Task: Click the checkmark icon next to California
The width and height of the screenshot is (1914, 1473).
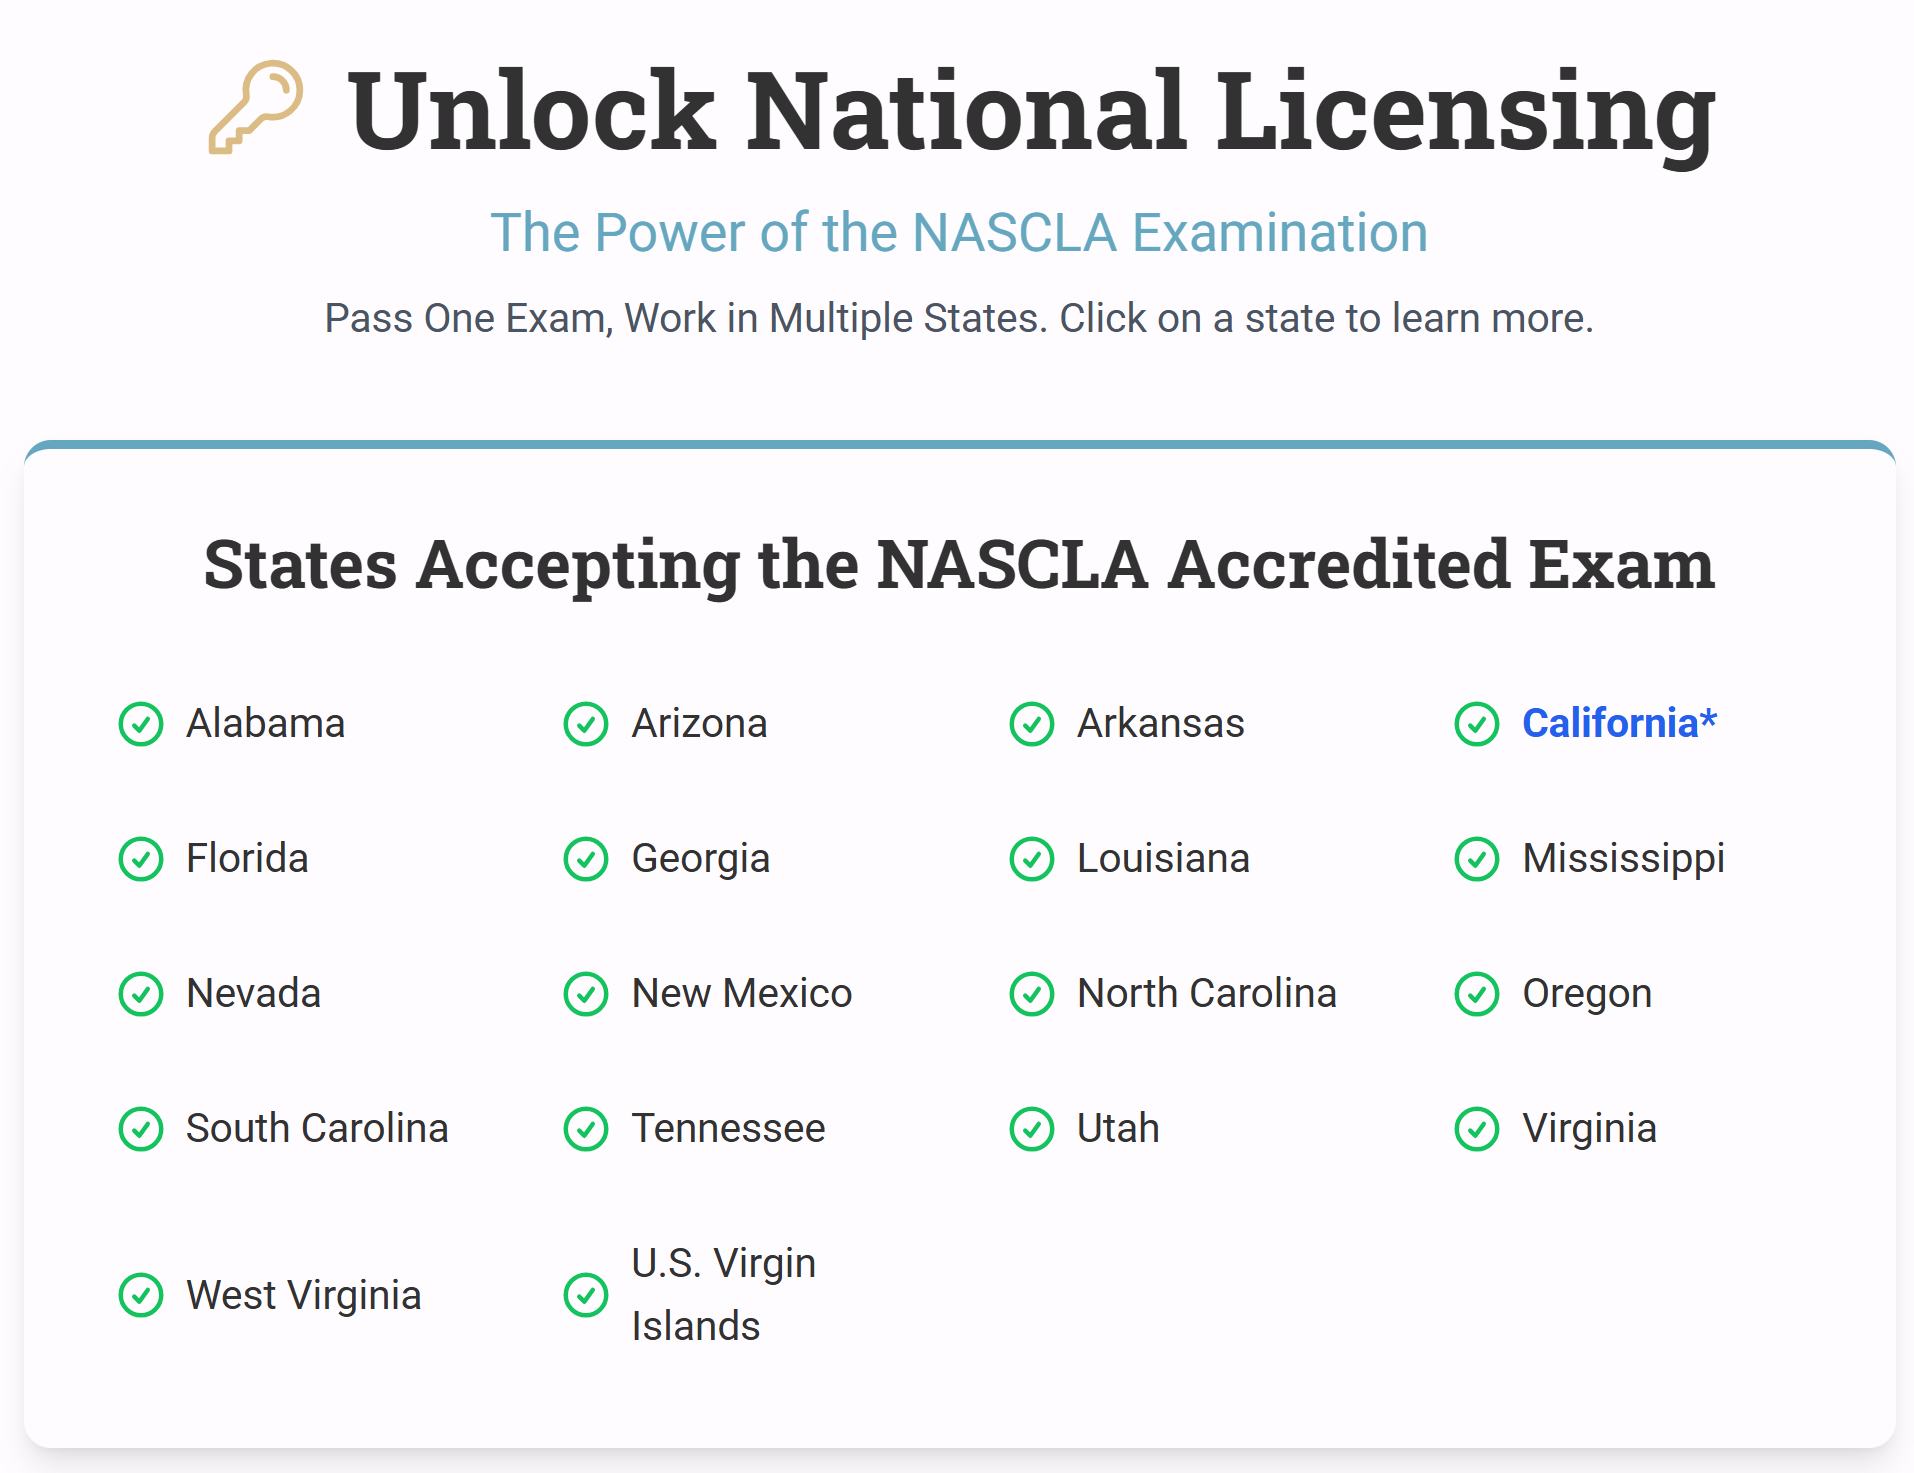Action: 1477,724
